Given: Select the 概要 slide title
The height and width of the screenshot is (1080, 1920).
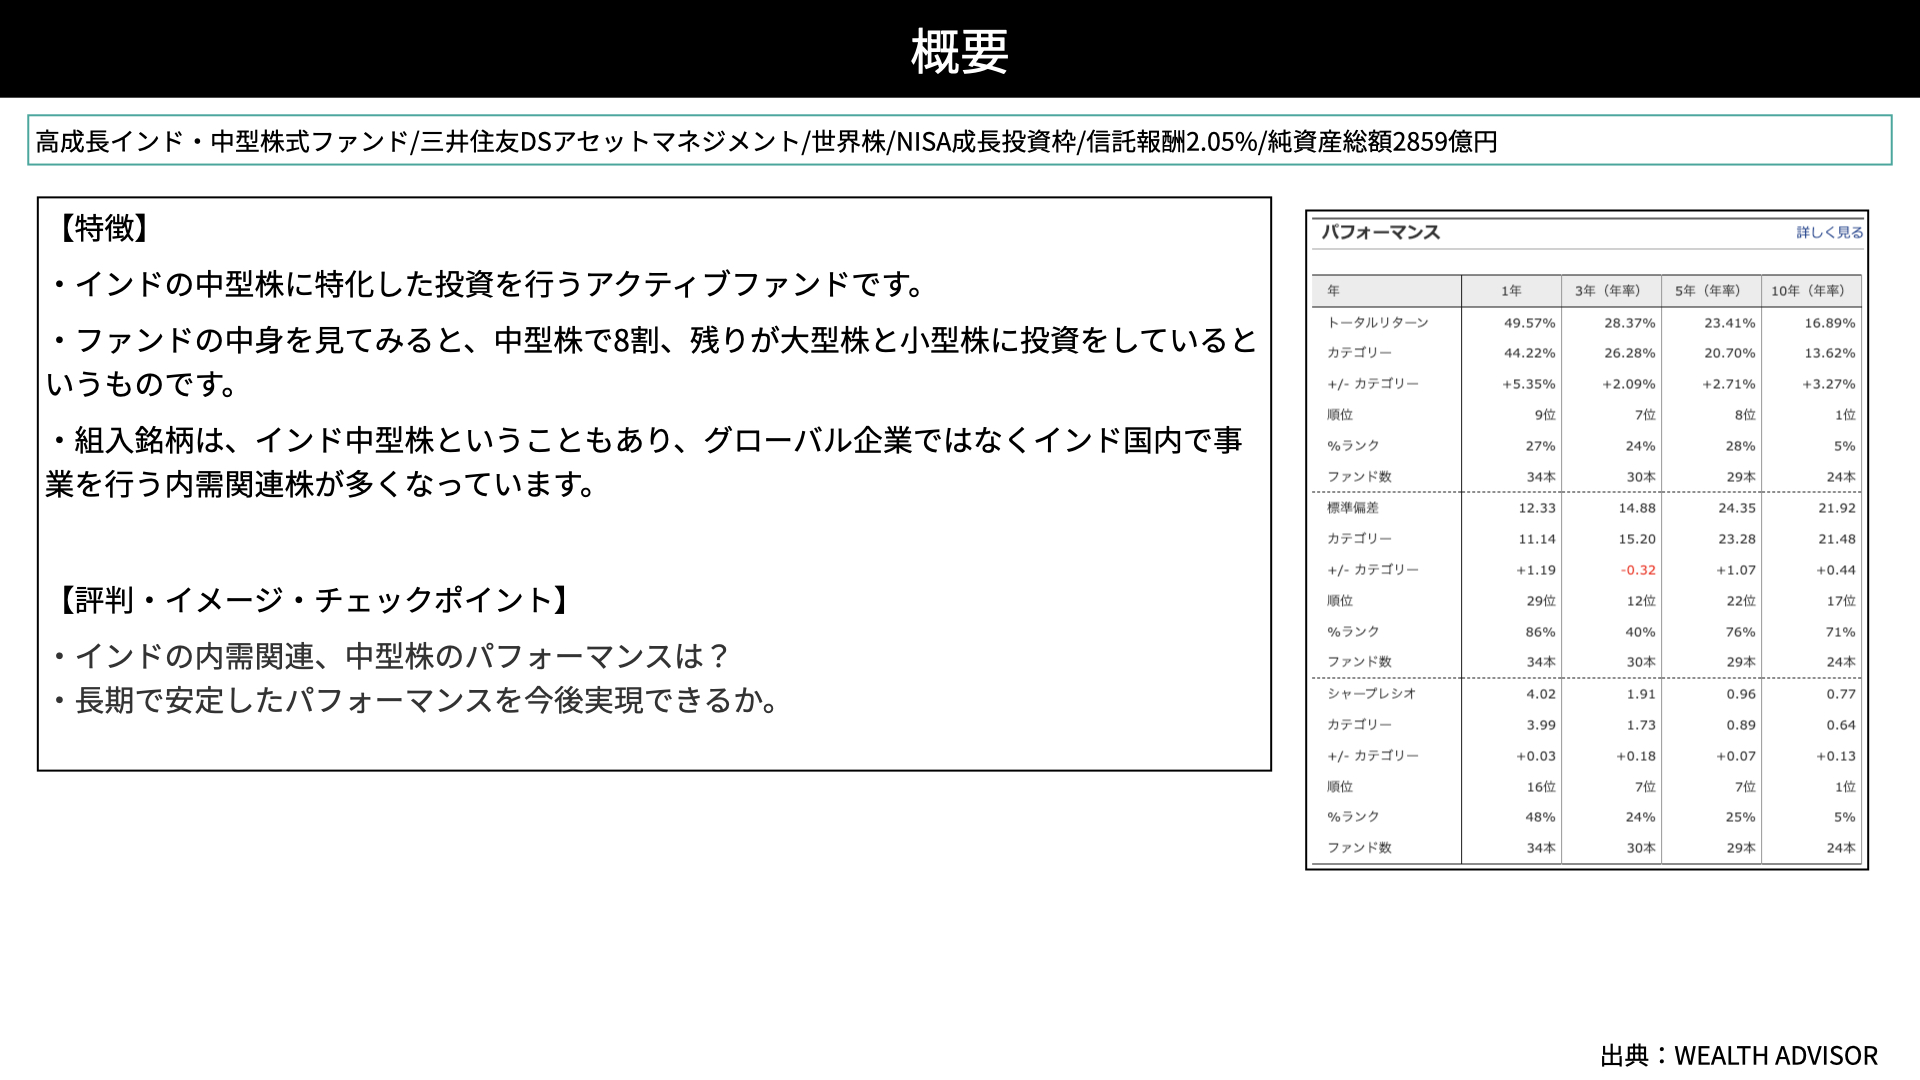Looking at the screenshot, I should [959, 51].
